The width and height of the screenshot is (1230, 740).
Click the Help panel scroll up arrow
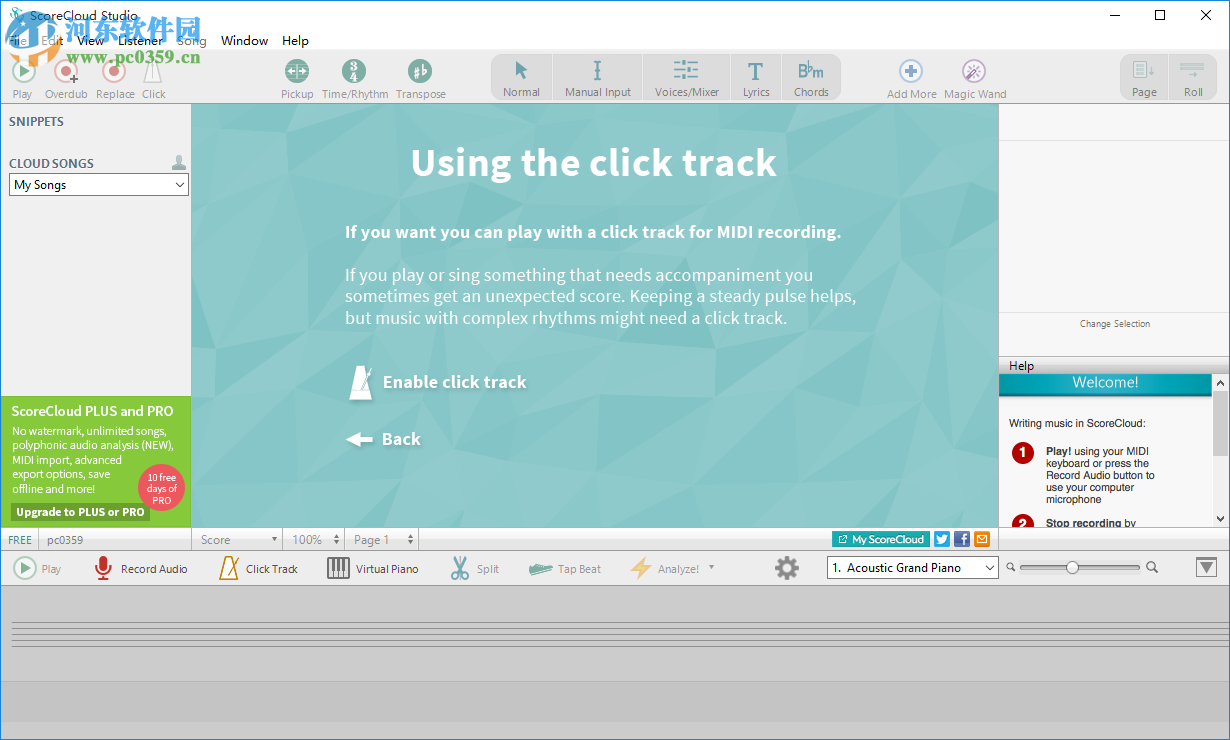tap(1221, 382)
